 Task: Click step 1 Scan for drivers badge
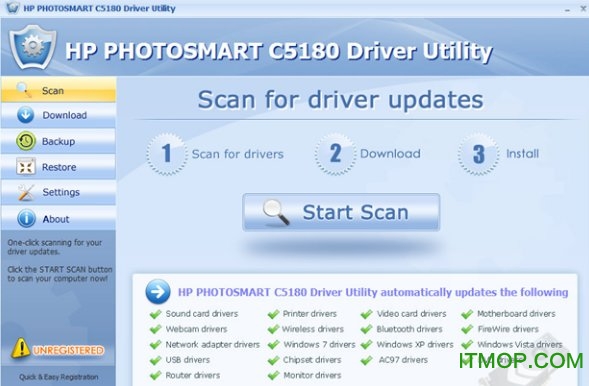click(166, 154)
